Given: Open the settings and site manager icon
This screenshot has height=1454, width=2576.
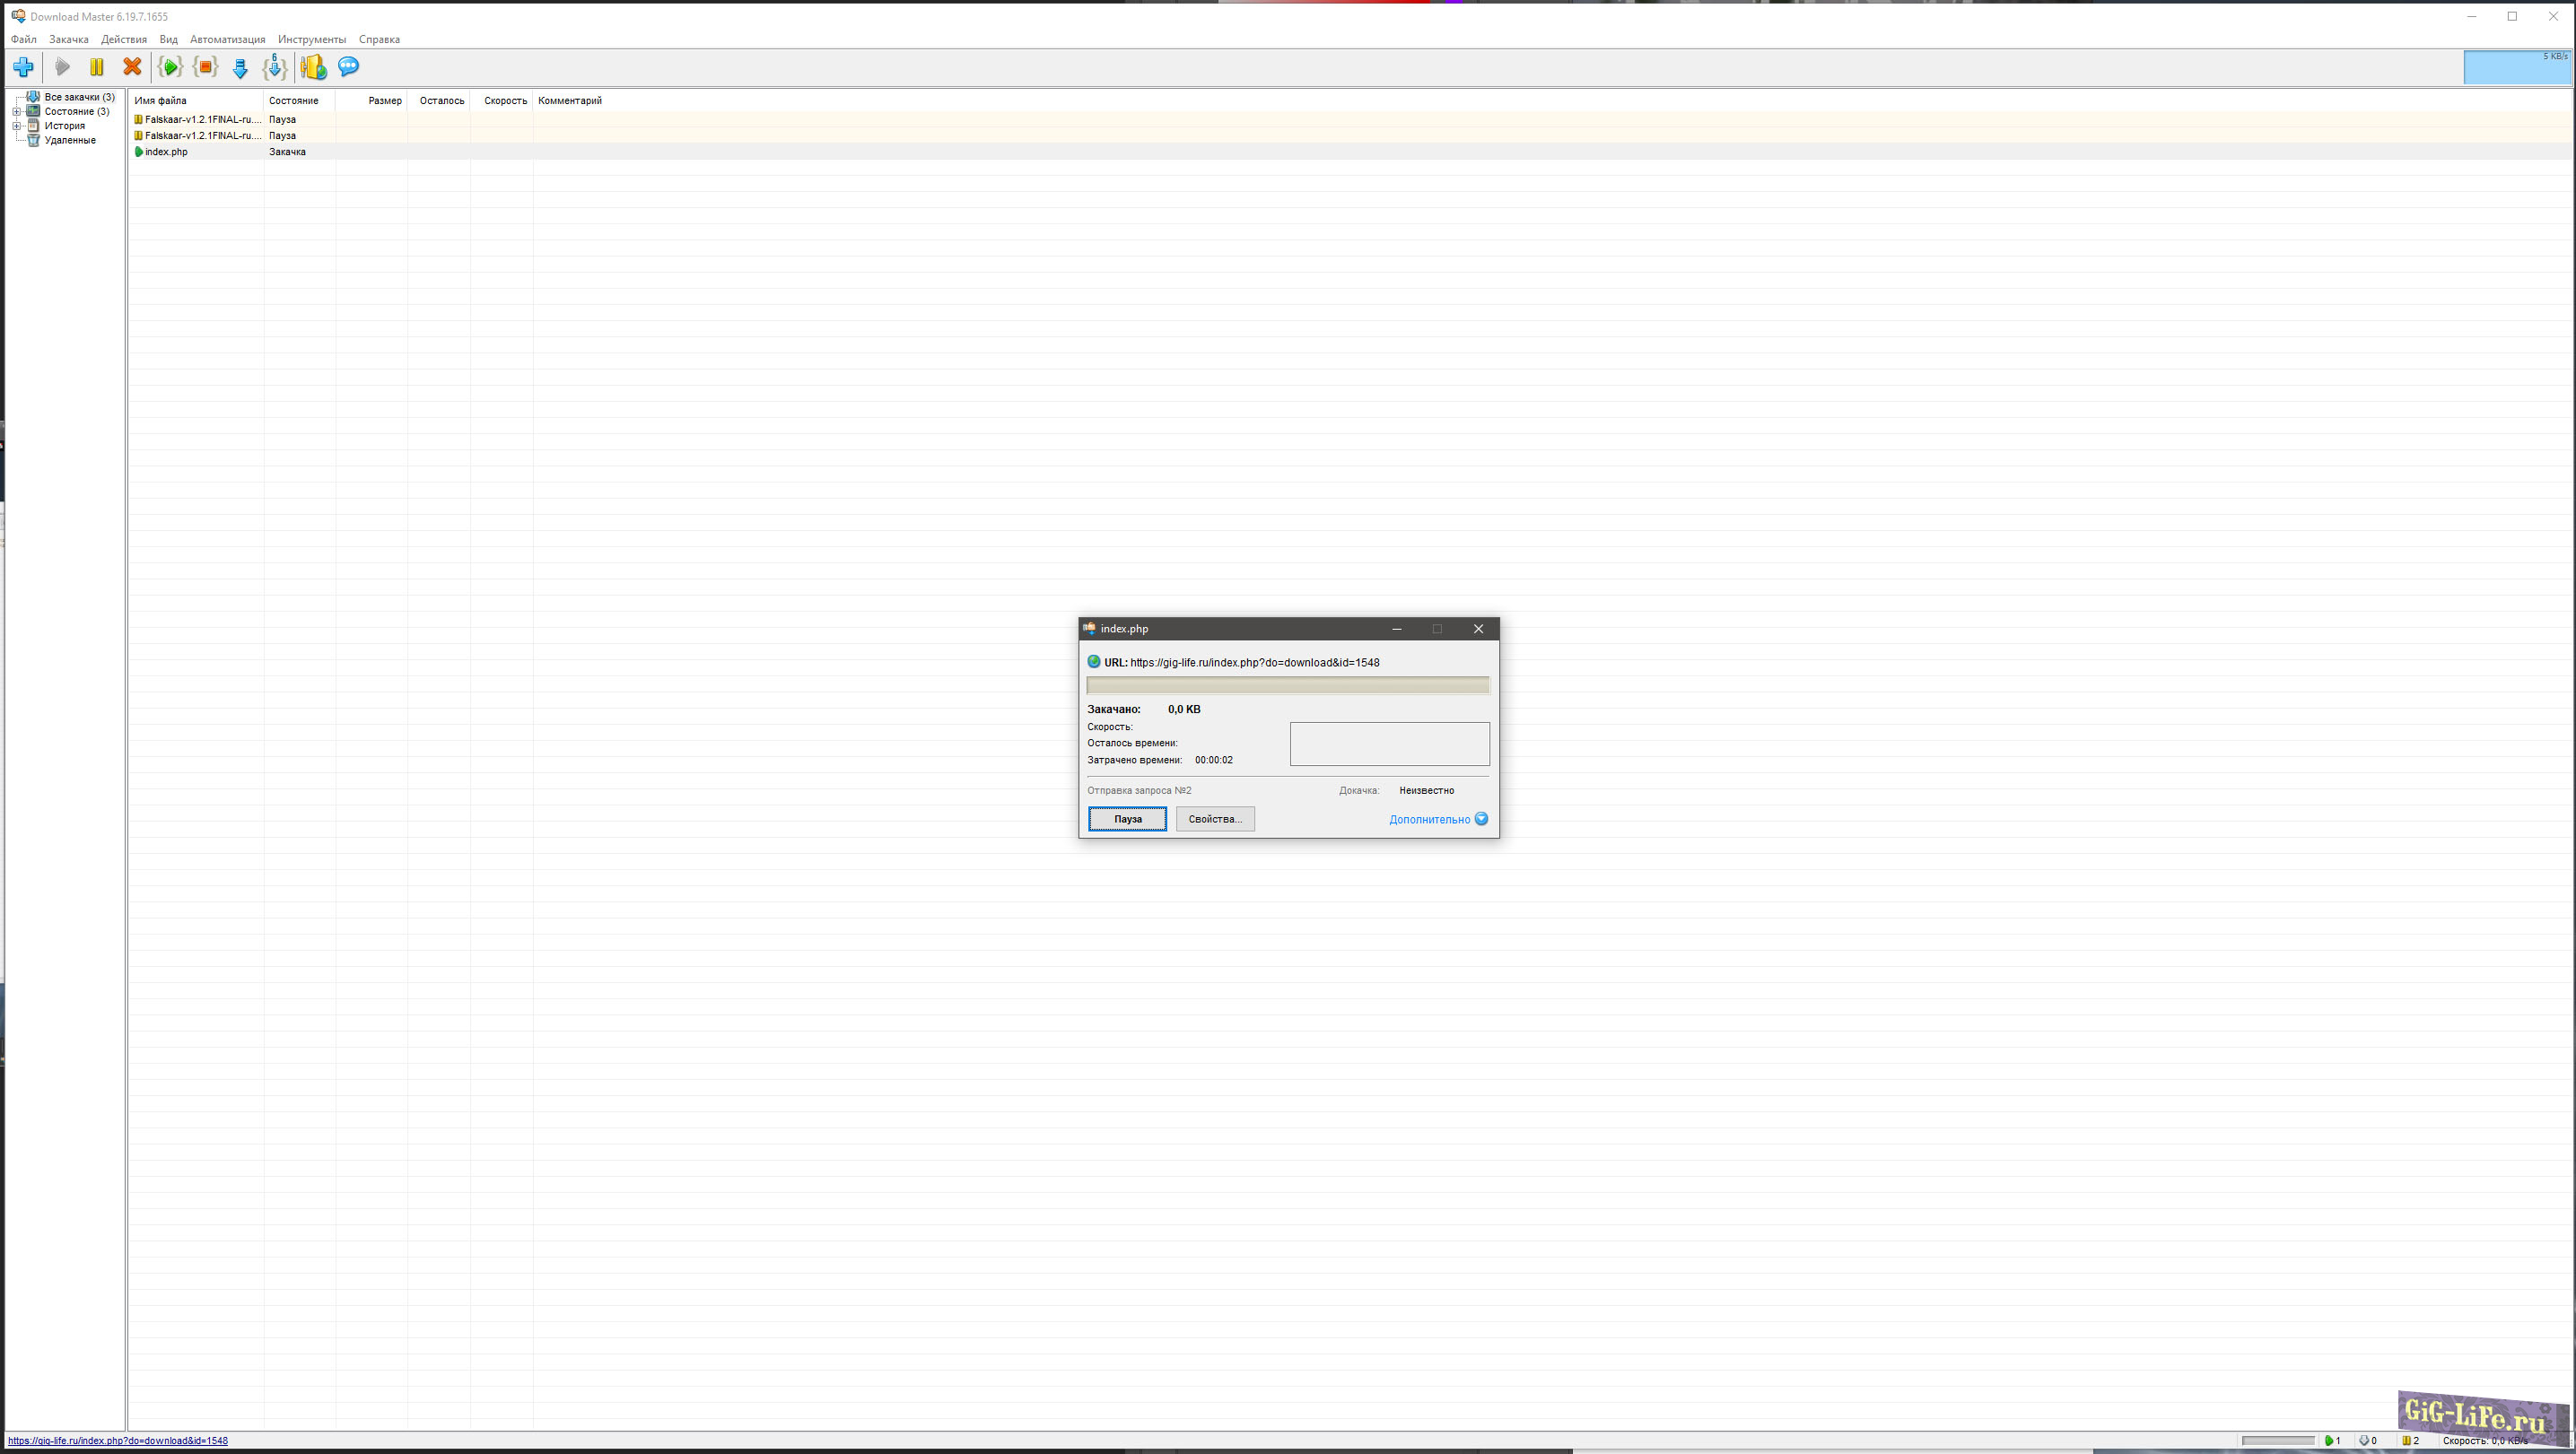Looking at the screenshot, I should coord(313,67).
